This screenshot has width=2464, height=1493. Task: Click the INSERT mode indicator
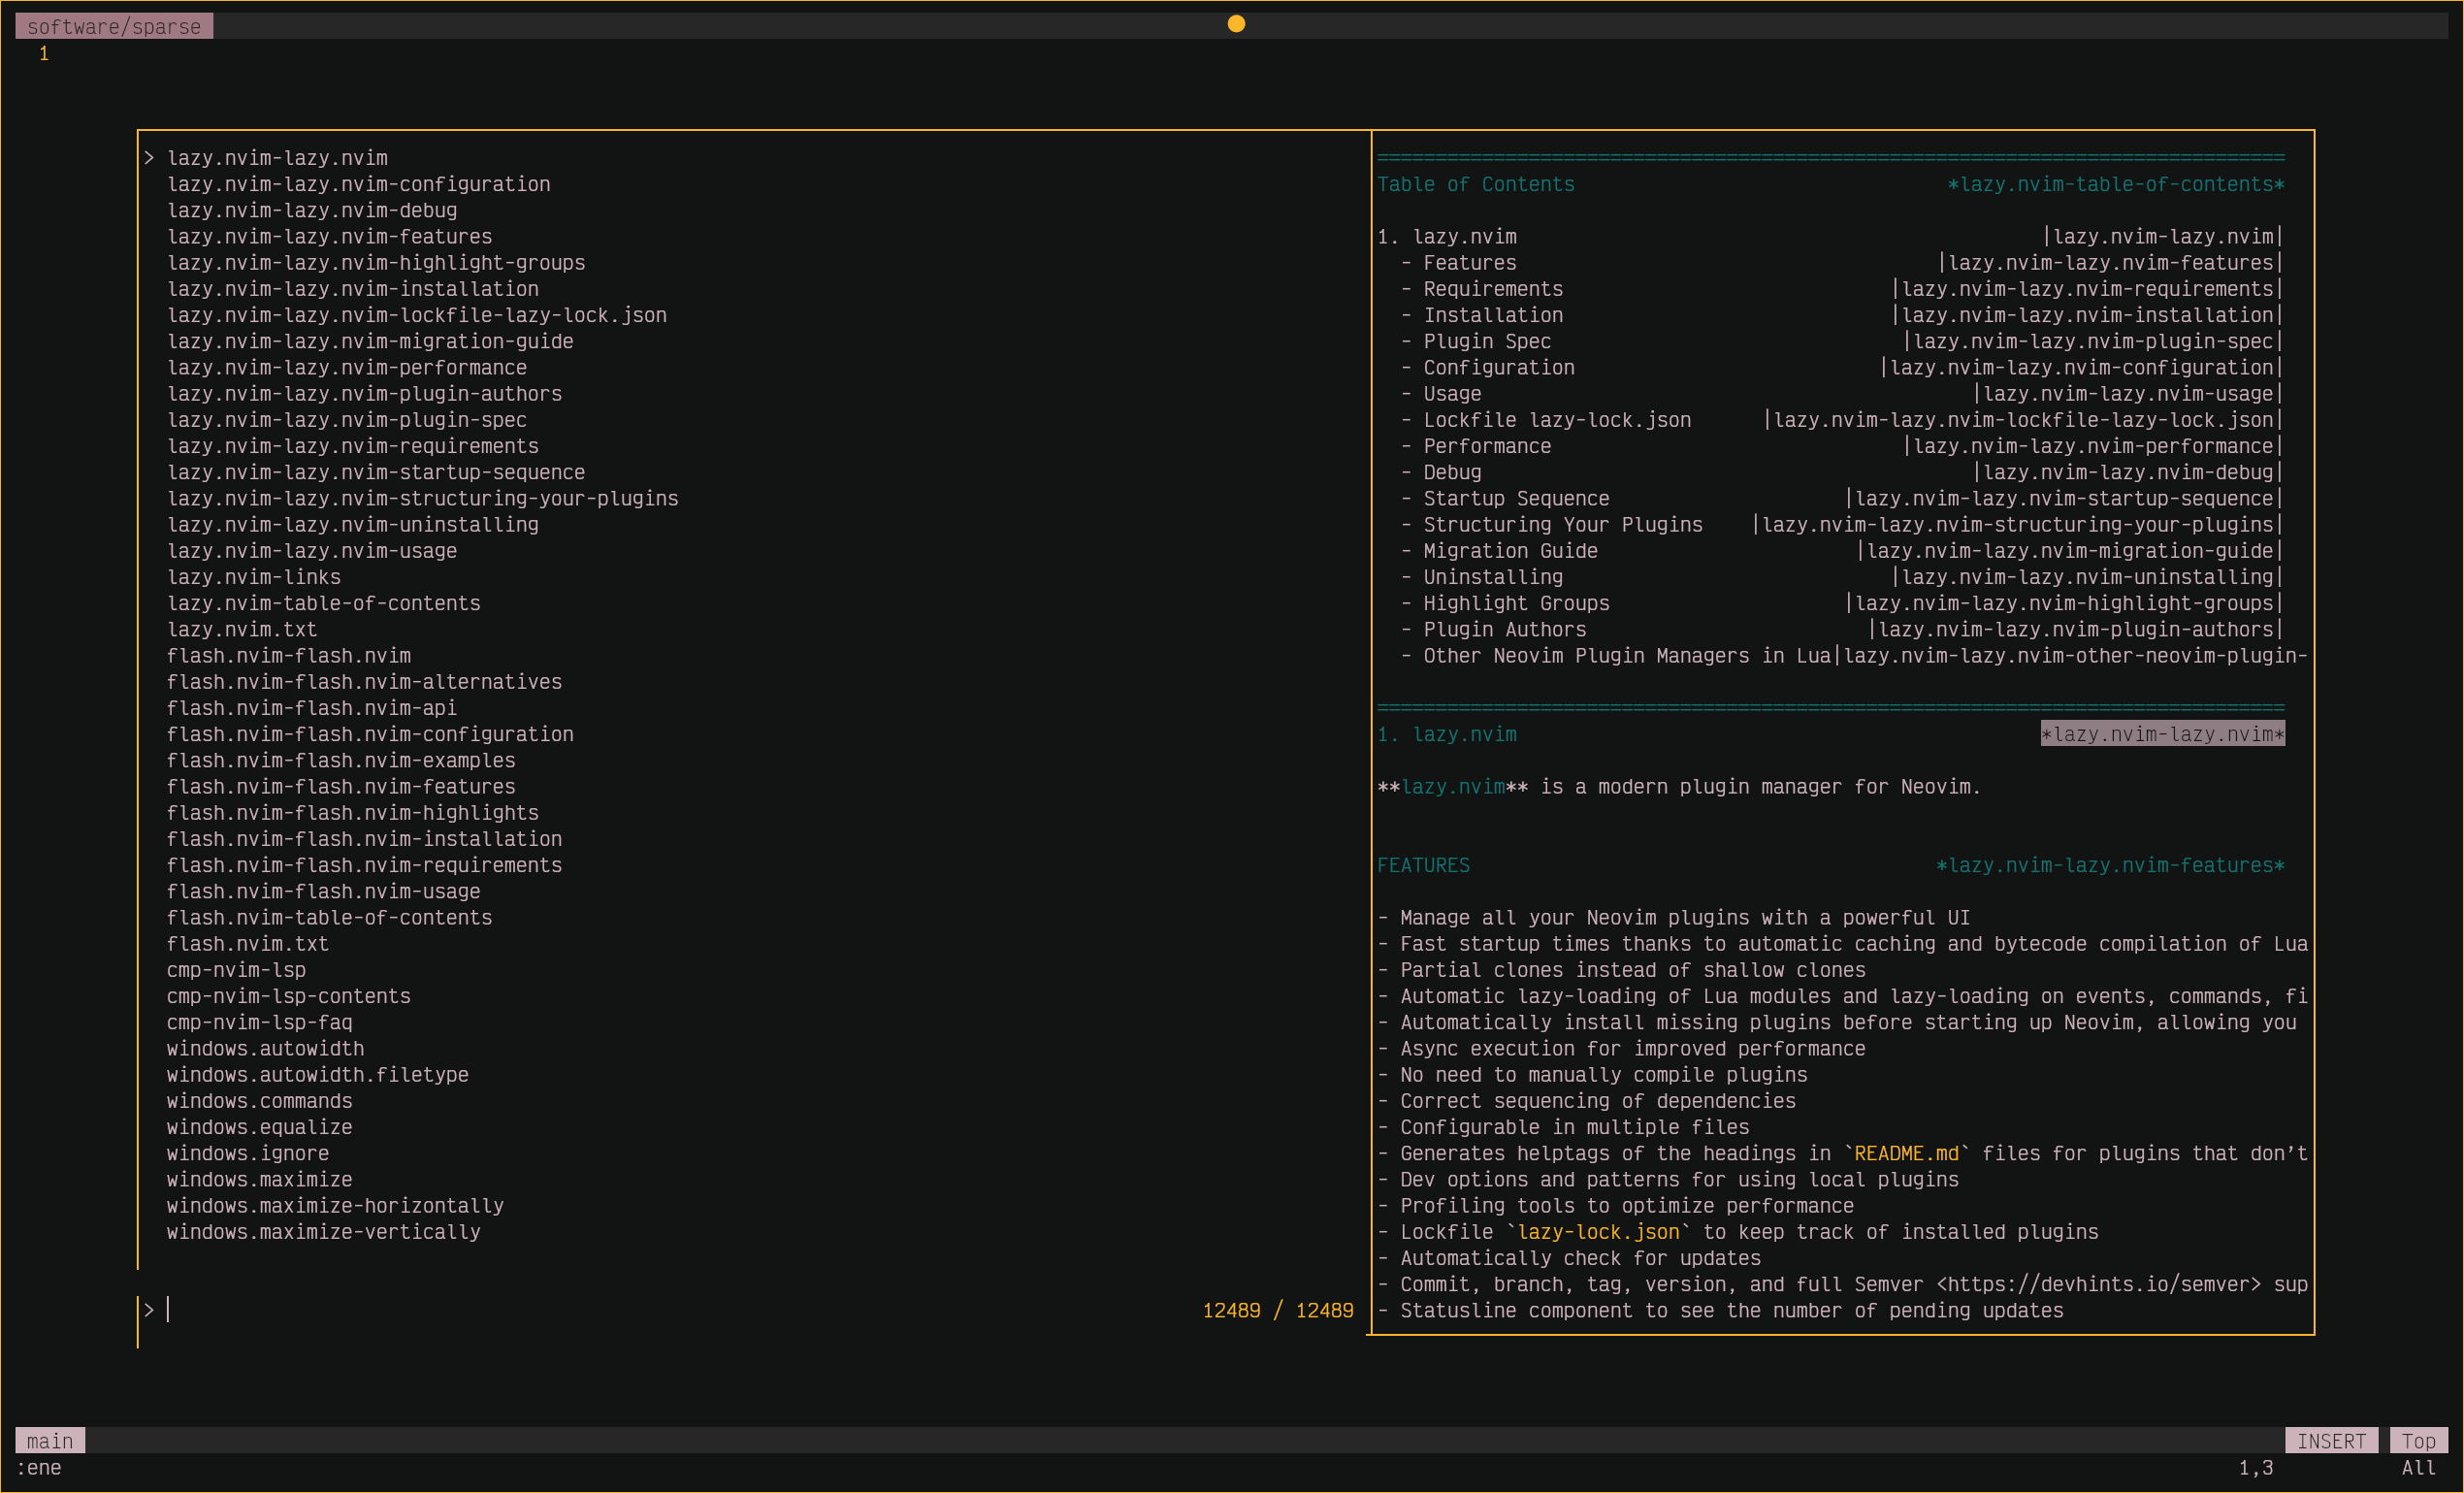[x=2332, y=1440]
